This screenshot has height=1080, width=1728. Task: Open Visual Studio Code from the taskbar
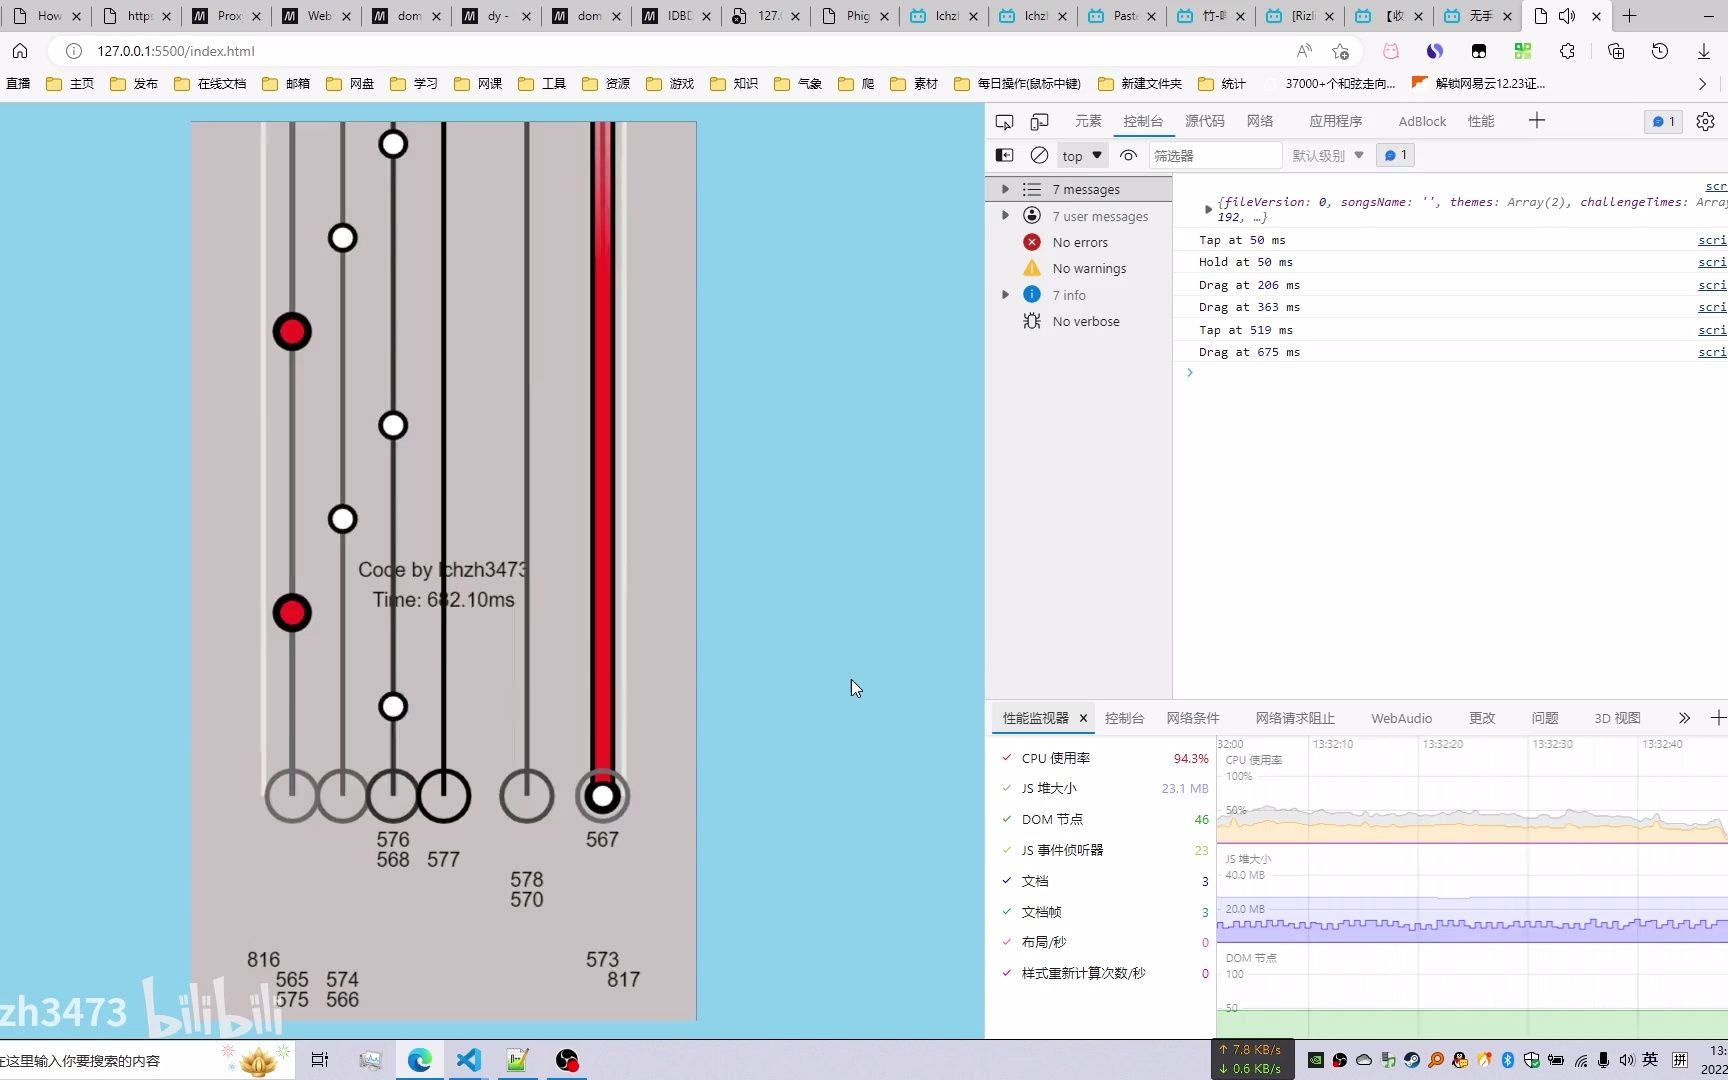pyautogui.click(x=468, y=1060)
